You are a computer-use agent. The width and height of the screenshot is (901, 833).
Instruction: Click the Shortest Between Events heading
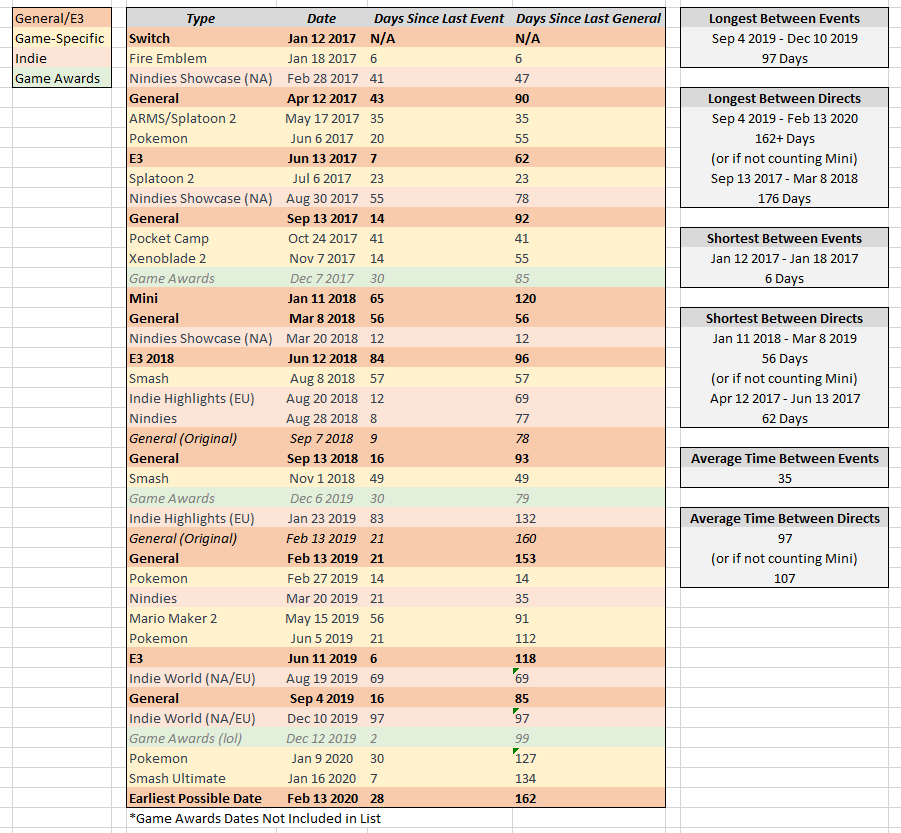pos(784,238)
